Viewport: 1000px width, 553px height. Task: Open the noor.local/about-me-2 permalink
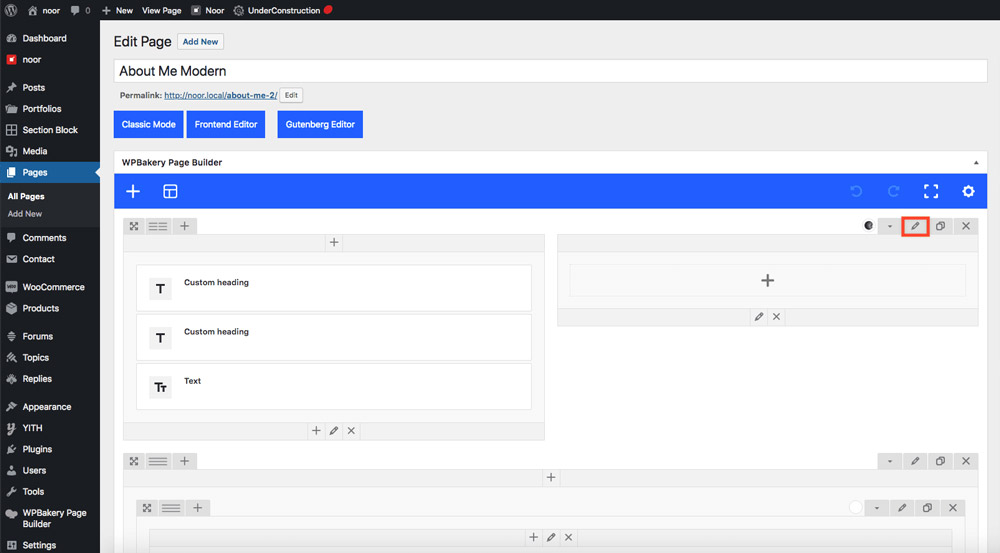click(221, 95)
